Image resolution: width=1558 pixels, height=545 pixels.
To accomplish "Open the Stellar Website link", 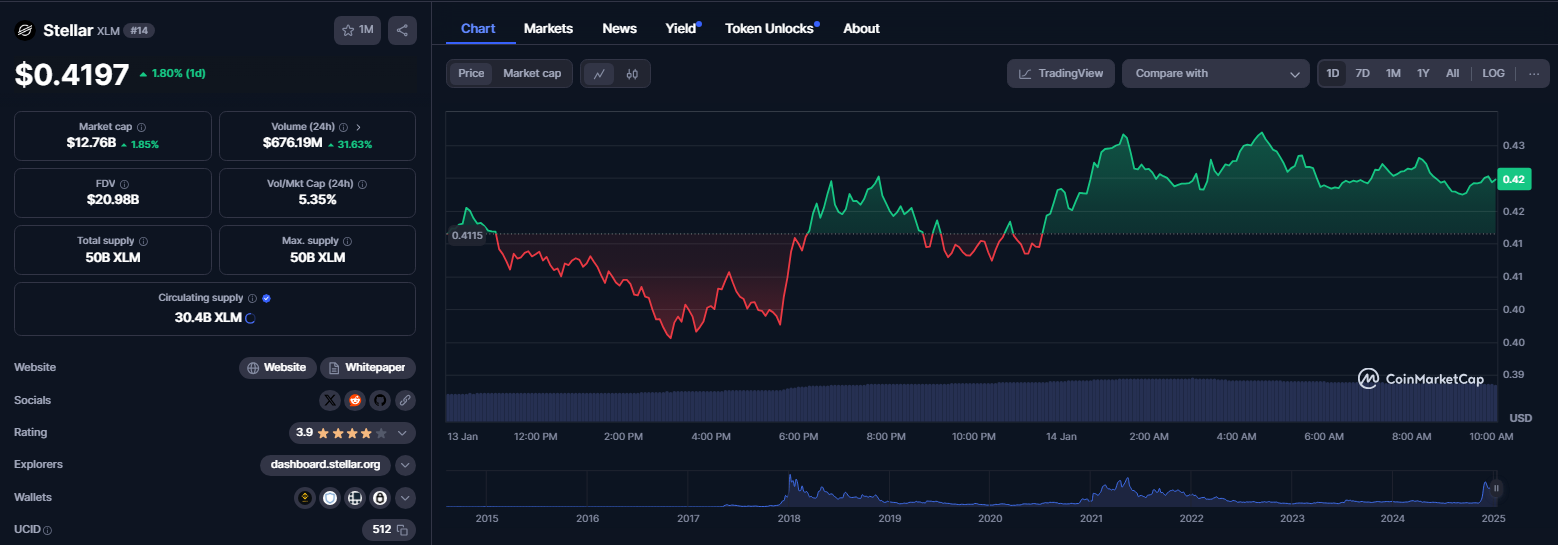I will point(278,368).
